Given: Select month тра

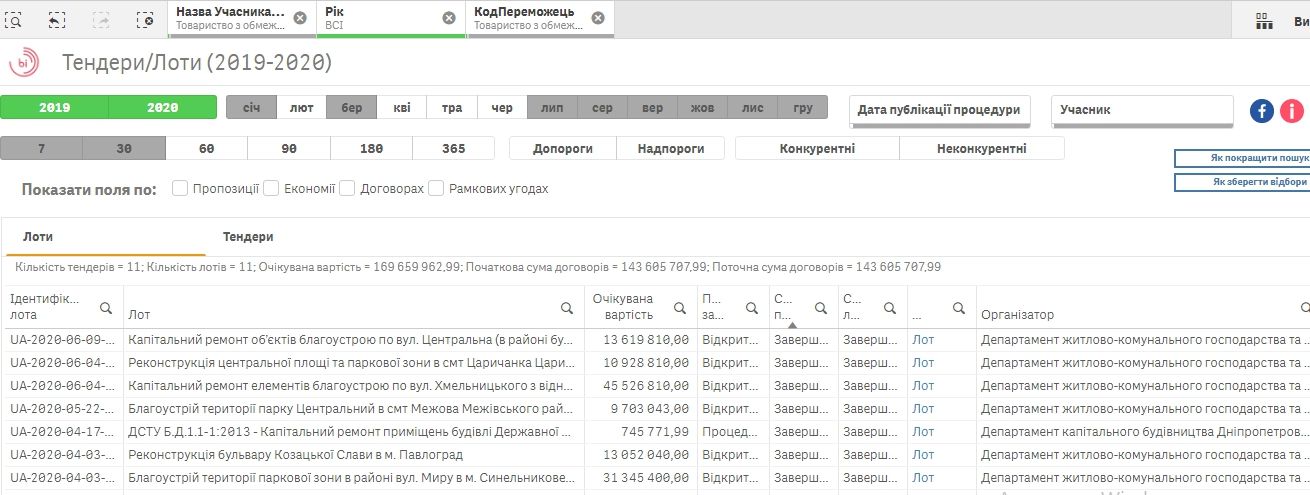Looking at the screenshot, I should click(x=452, y=107).
